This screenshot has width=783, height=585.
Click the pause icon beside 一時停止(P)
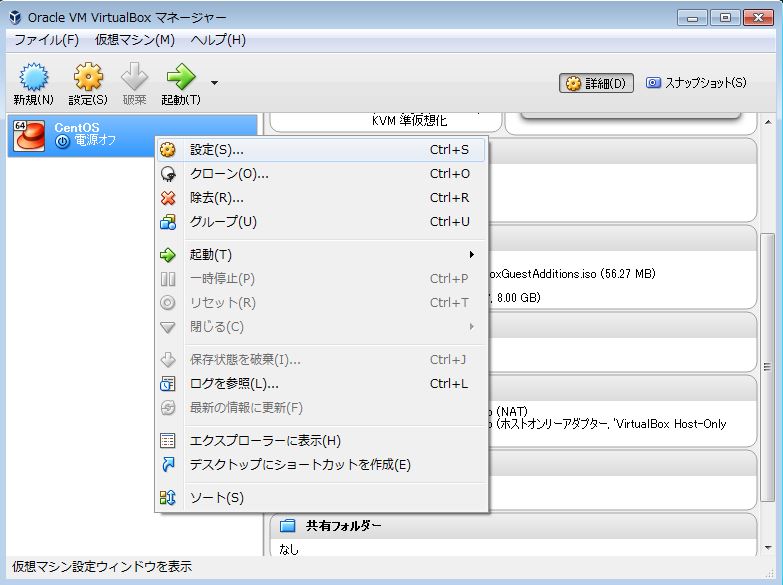pos(168,279)
